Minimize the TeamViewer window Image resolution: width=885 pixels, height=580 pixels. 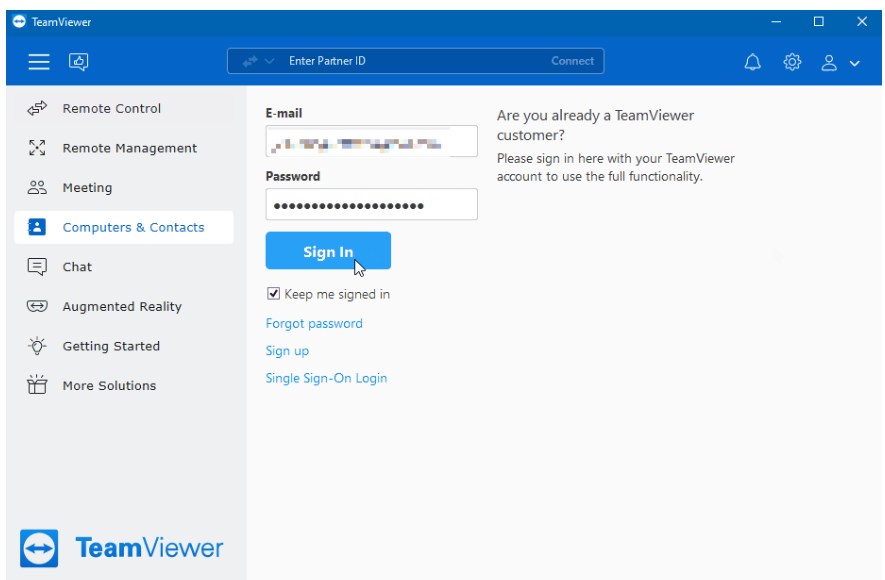pyautogui.click(x=777, y=21)
